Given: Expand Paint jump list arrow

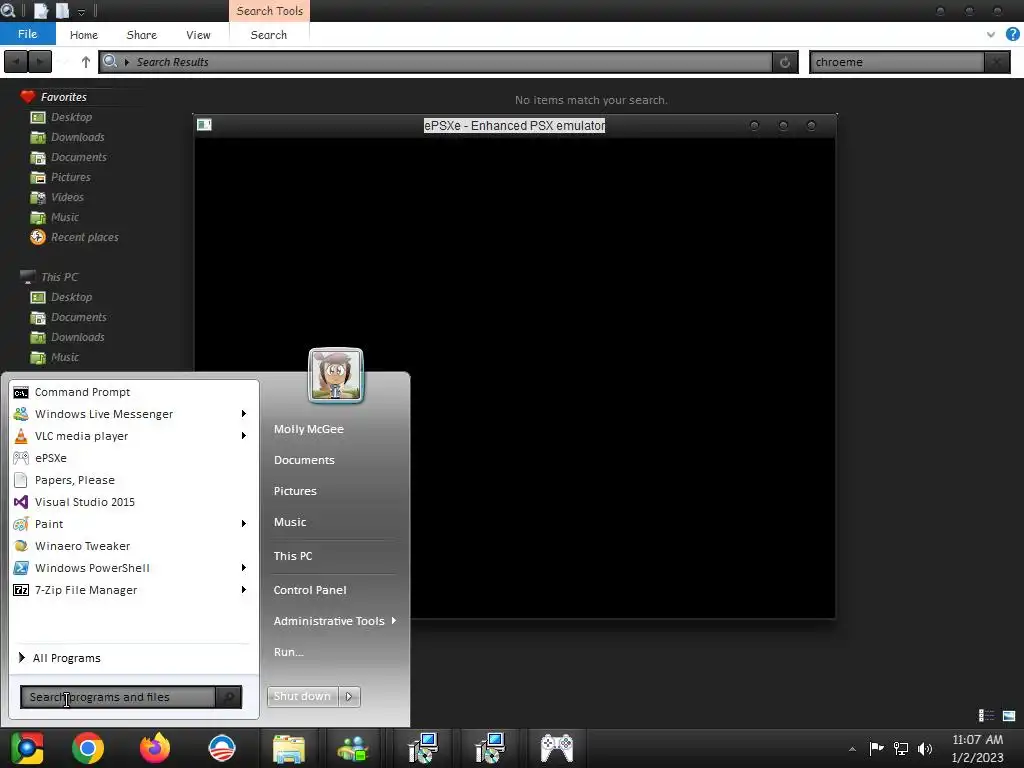Looking at the screenshot, I should [244, 524].
